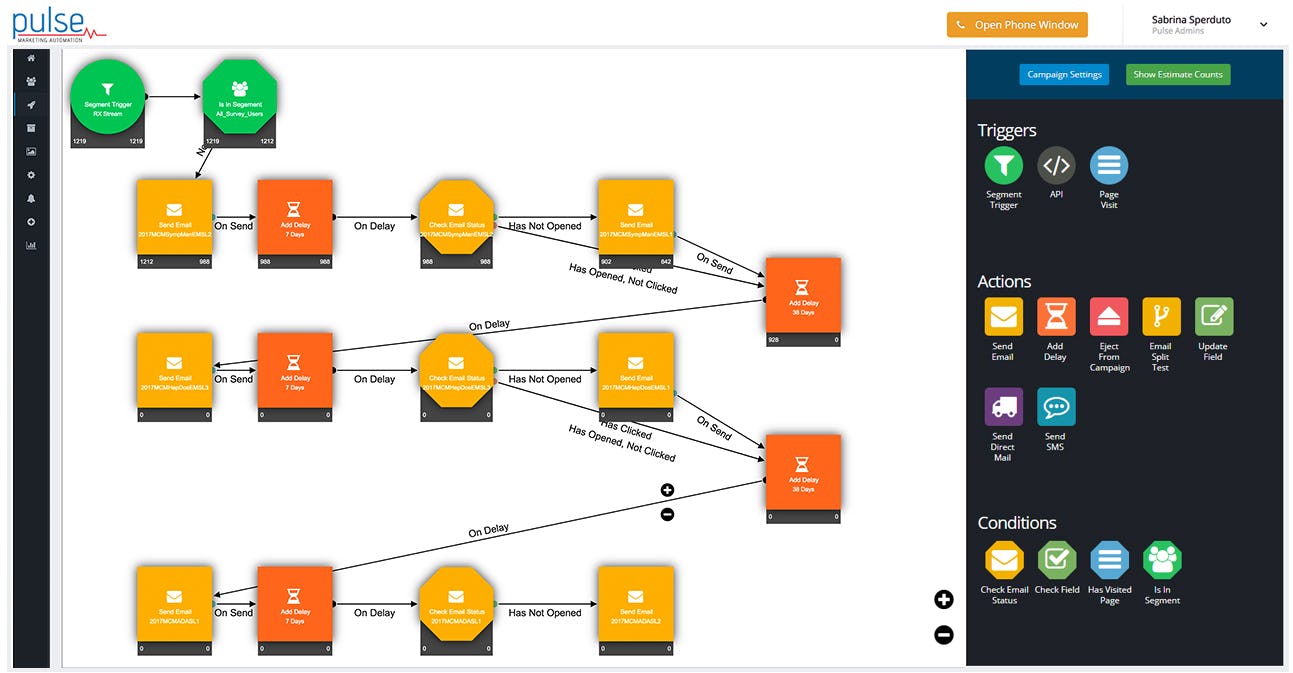Open the sidebar home icon

[x=30, y=58]
